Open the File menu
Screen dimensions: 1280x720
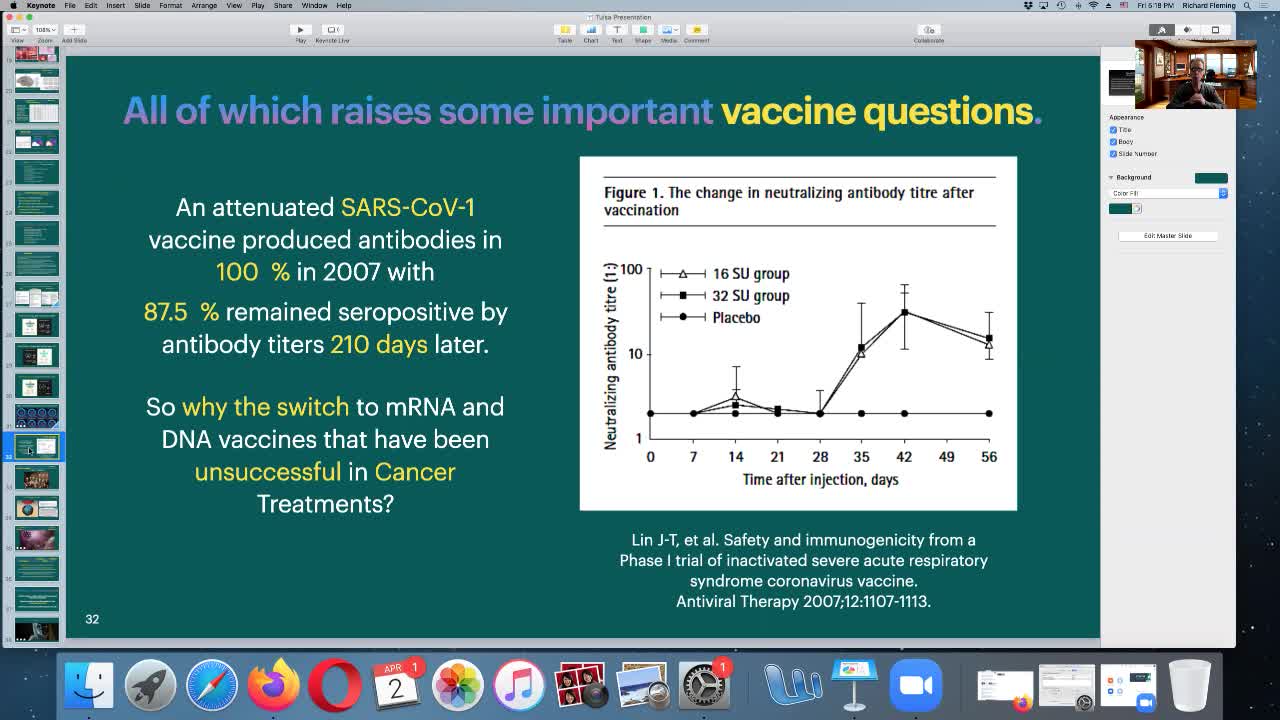pos(70,5)
